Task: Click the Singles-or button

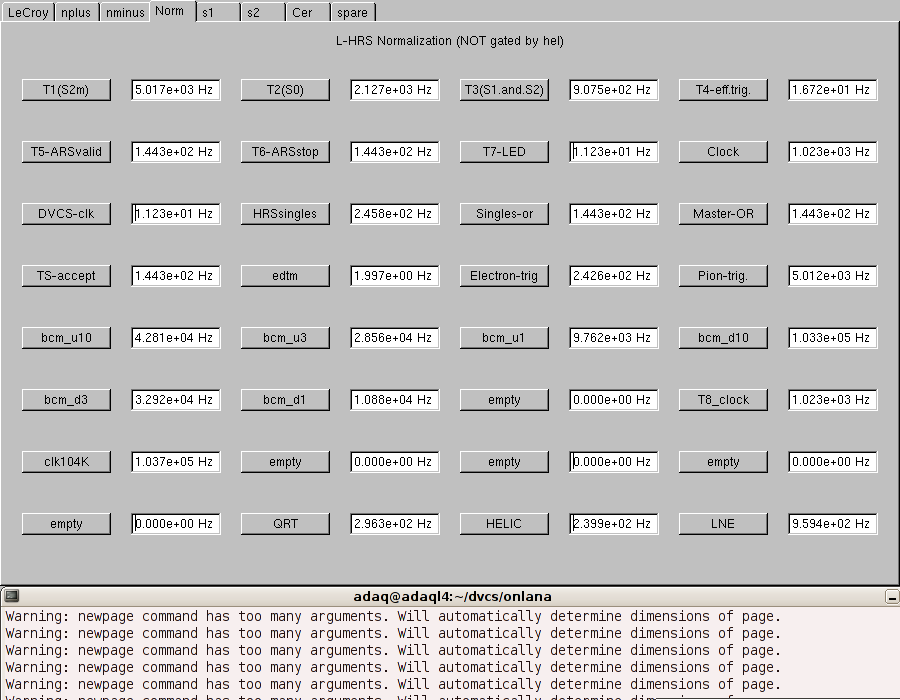Action: pyautogui.click(x=504, y=214)
